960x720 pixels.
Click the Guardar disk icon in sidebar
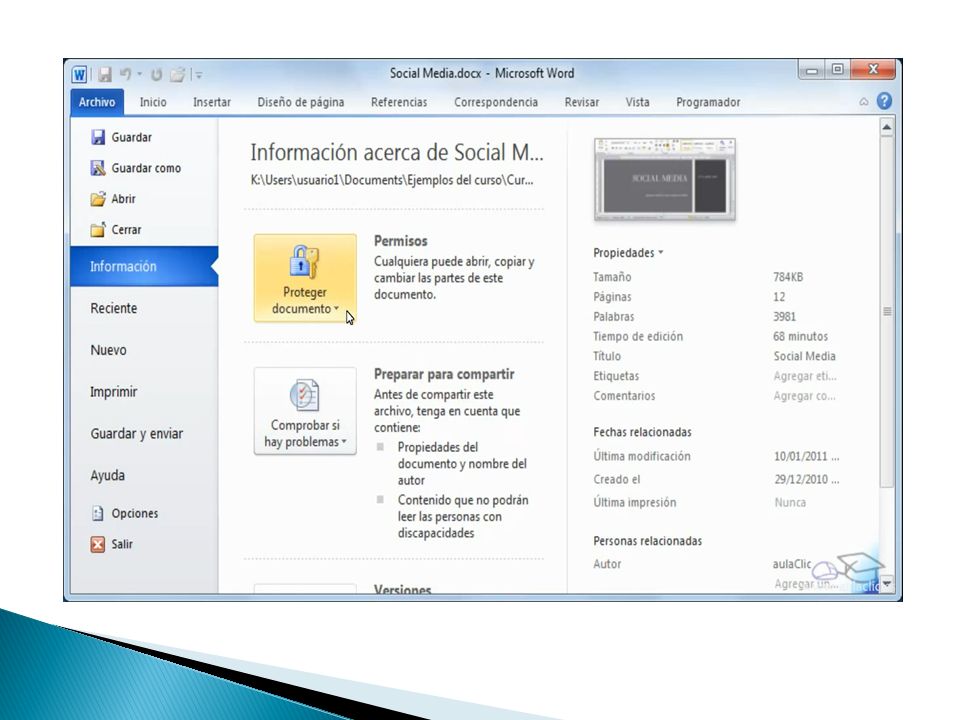(98, 137)
